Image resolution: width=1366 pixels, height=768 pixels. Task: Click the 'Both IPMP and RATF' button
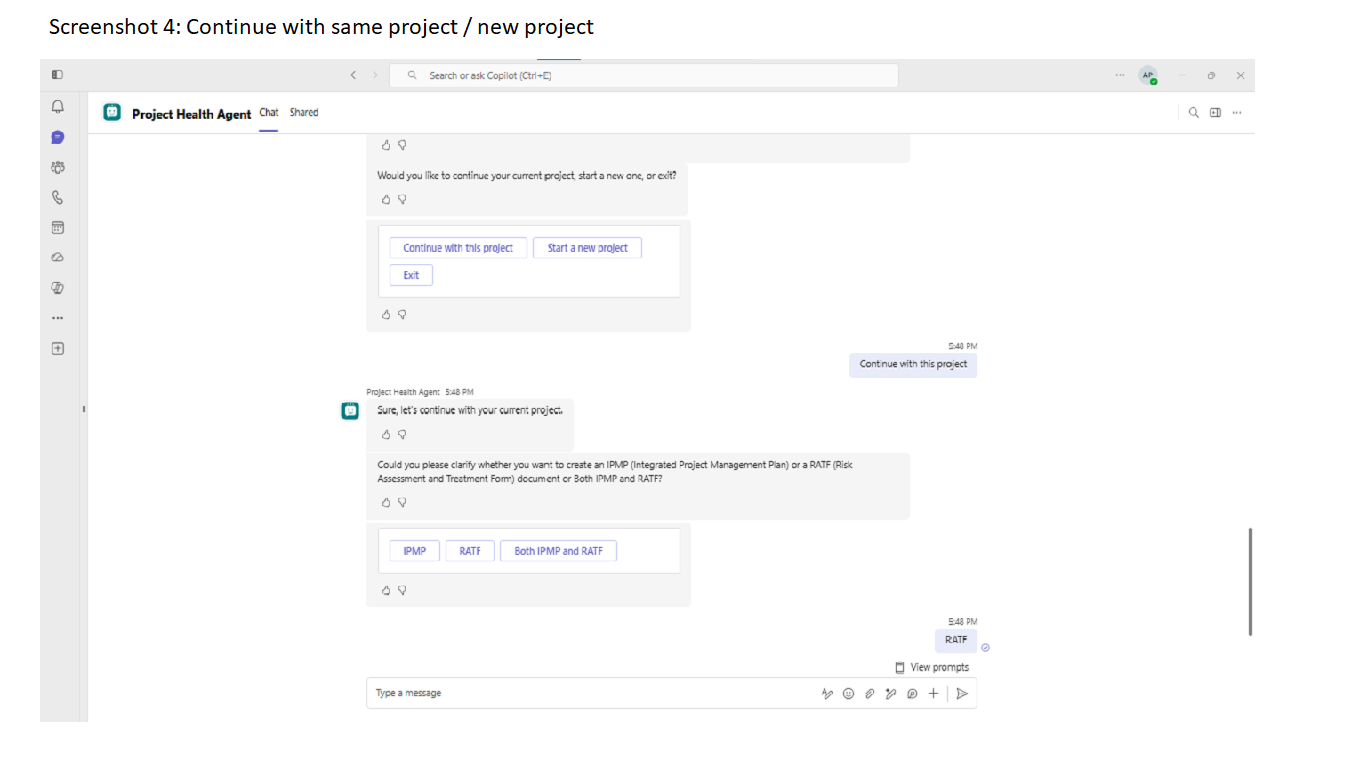(558, 551)
